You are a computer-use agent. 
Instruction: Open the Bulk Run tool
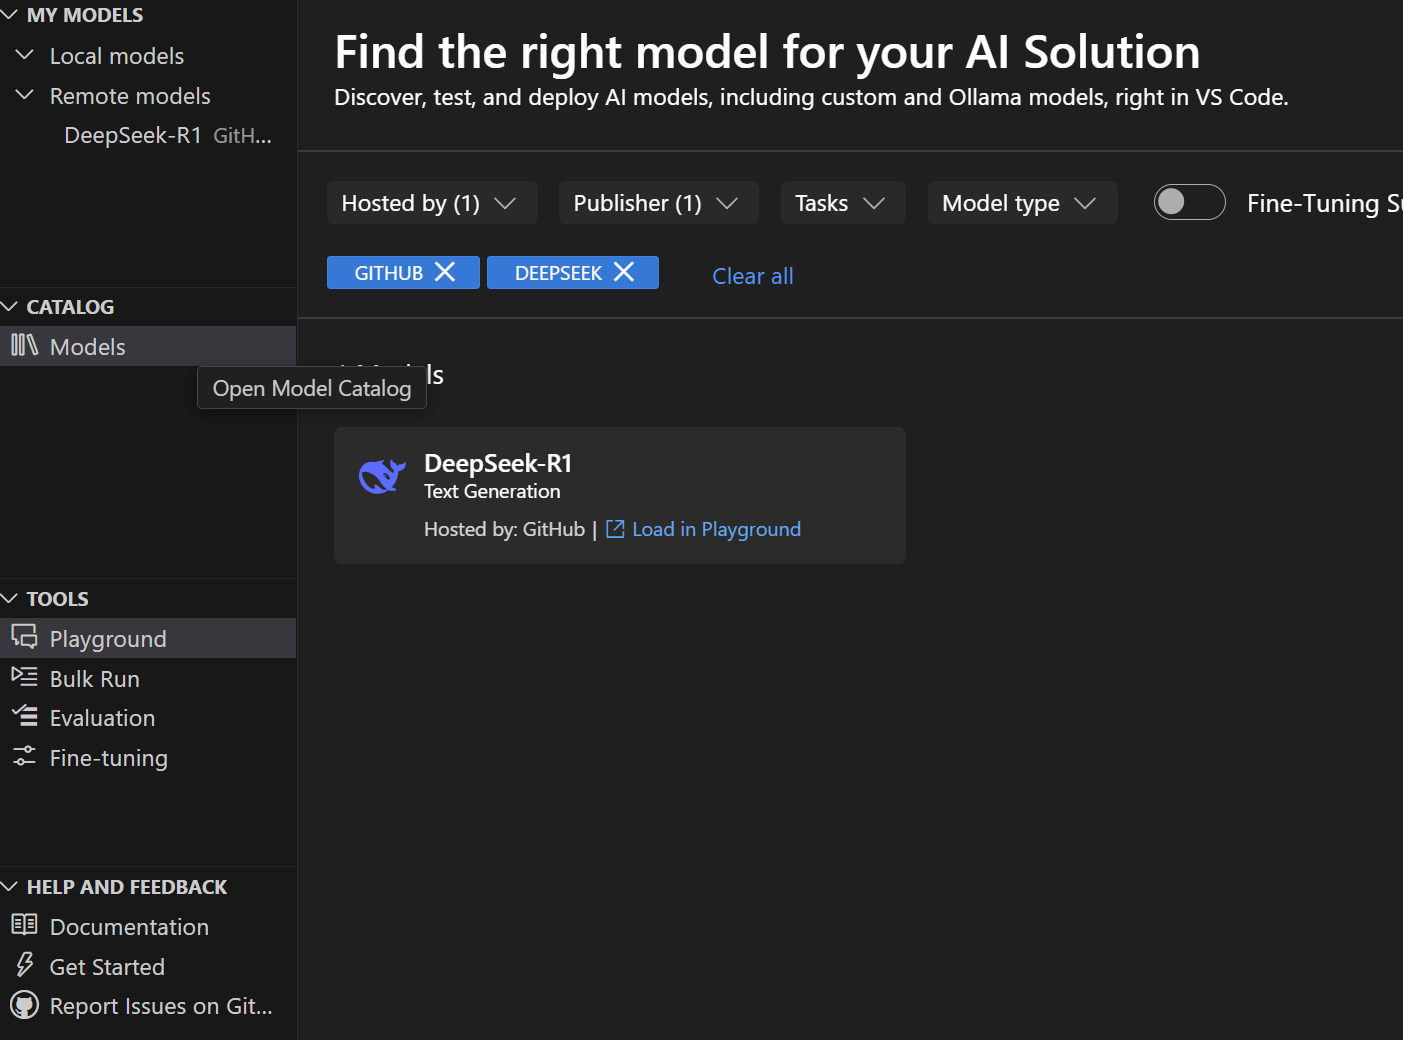coord(148,678)
